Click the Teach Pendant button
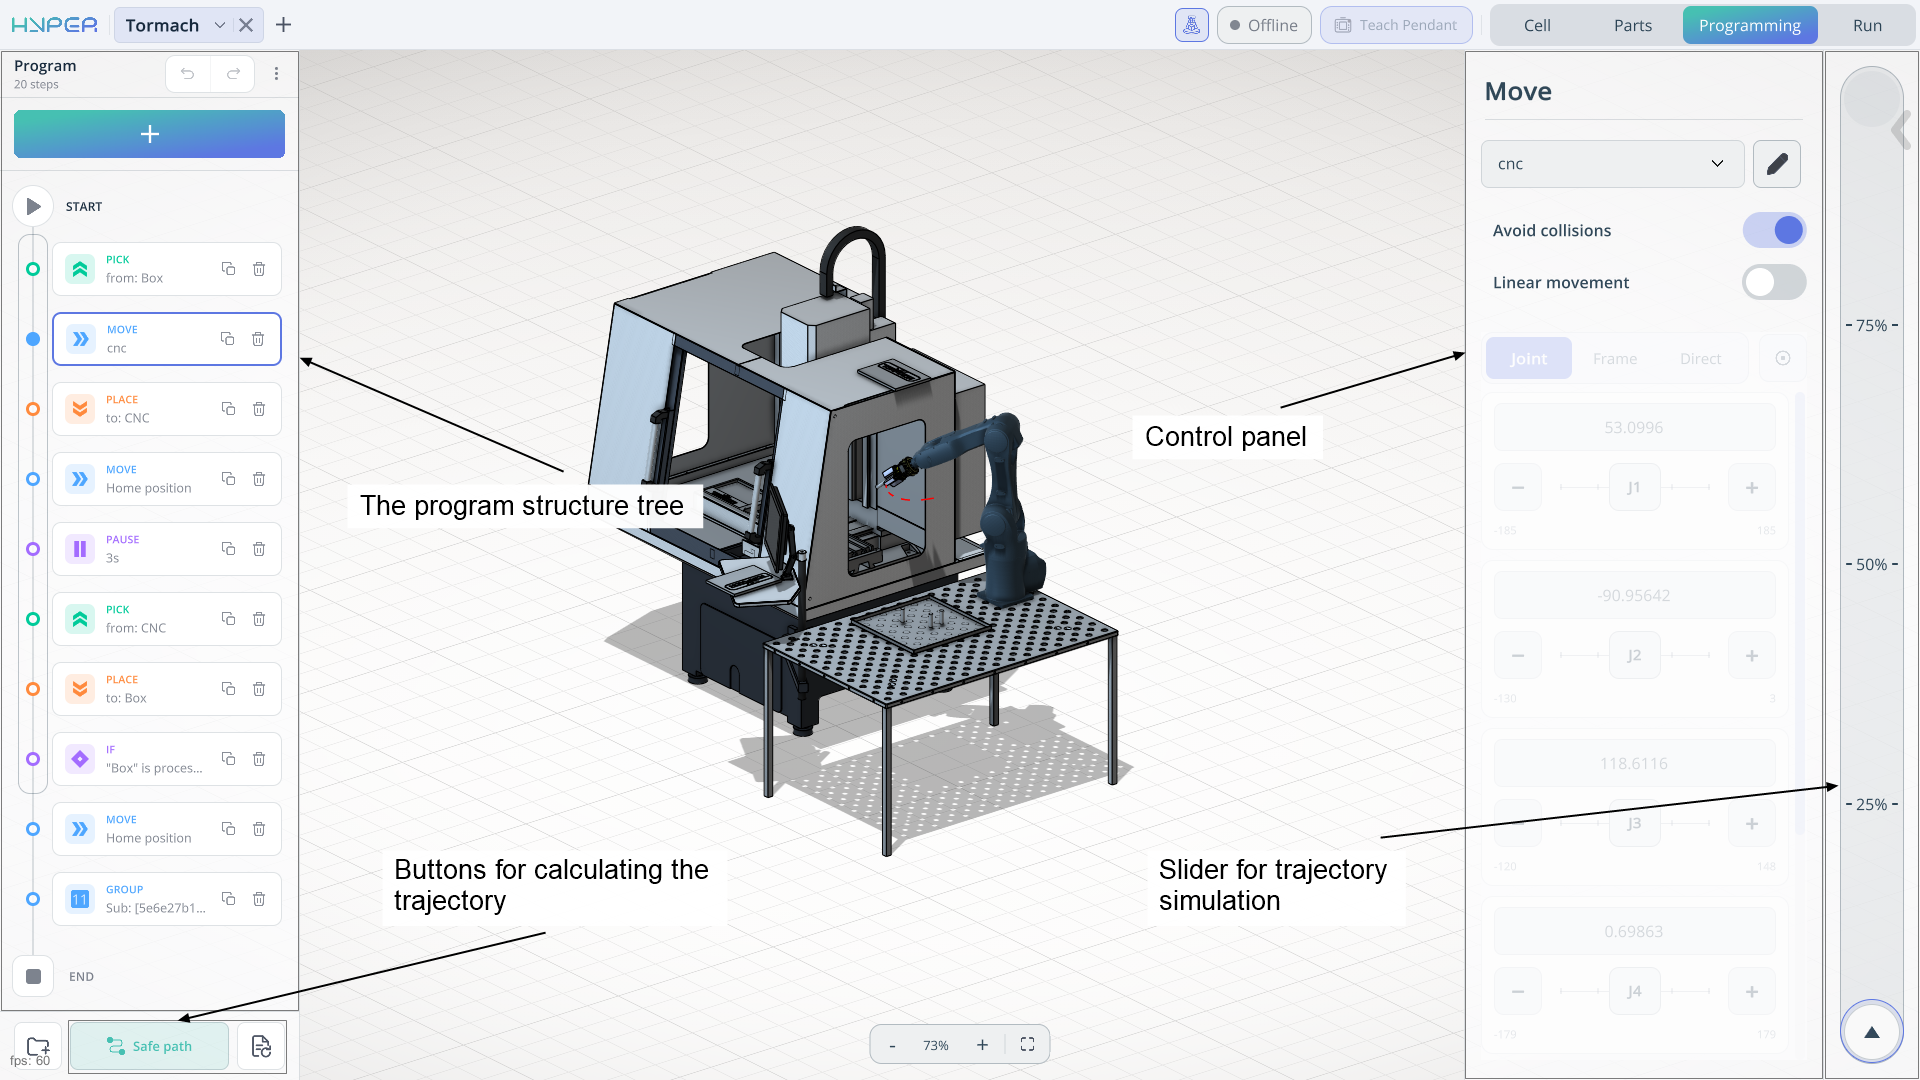Screen dimensions: 1920x1080 coord(1396,25)
